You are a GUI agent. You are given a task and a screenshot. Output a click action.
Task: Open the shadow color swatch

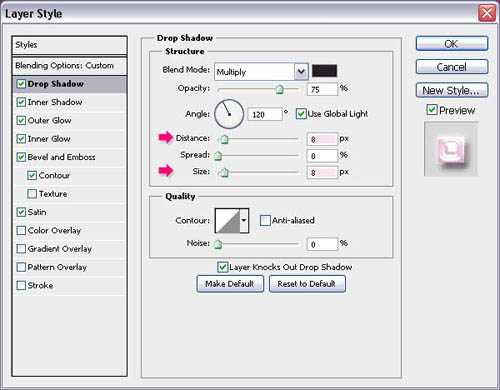click(324, 71)
